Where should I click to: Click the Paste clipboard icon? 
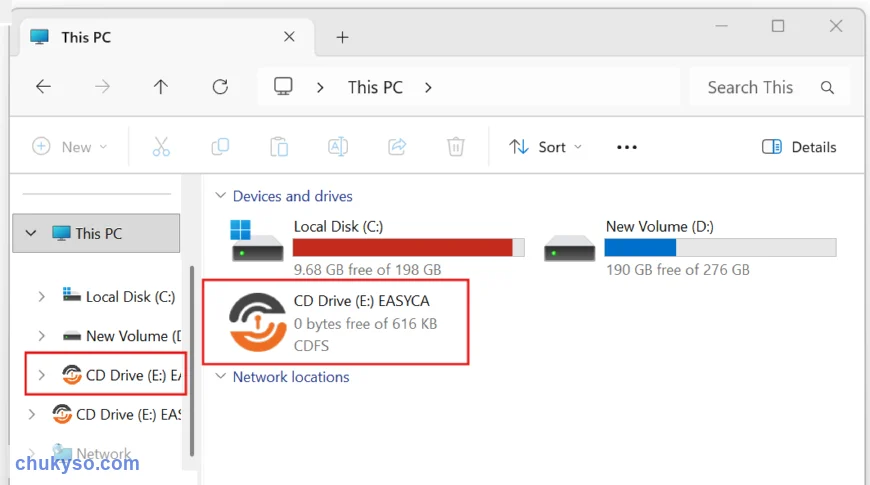[279, 147]
